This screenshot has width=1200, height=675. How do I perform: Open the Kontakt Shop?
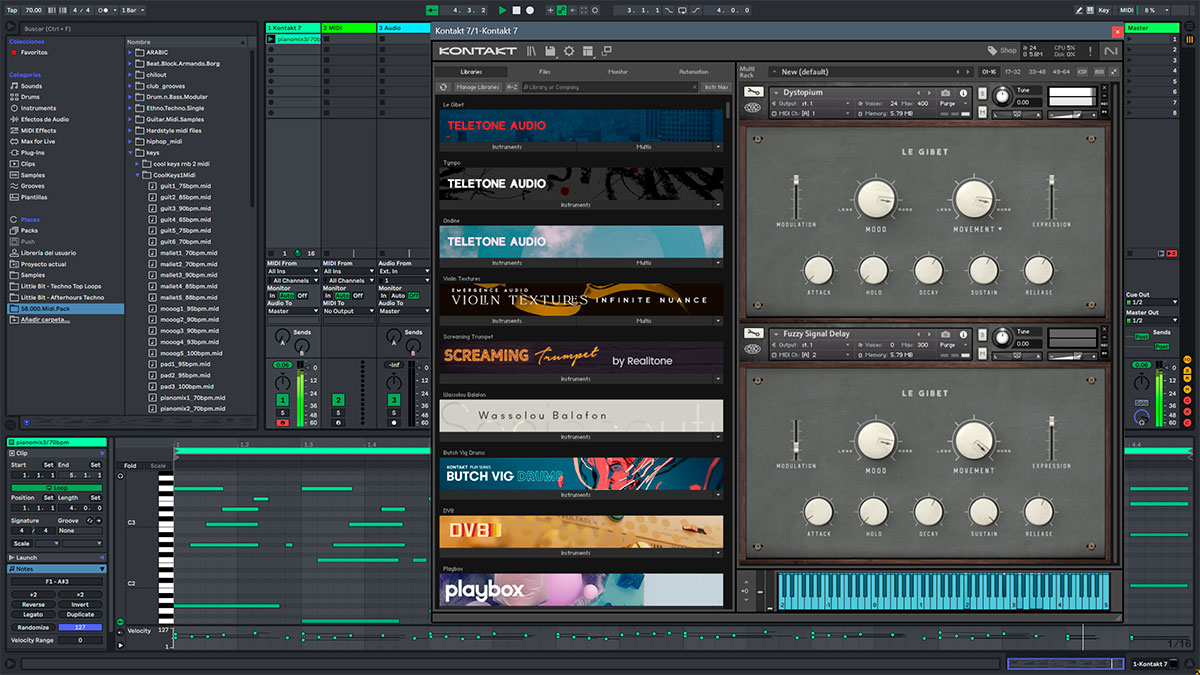click(1002, 51)
